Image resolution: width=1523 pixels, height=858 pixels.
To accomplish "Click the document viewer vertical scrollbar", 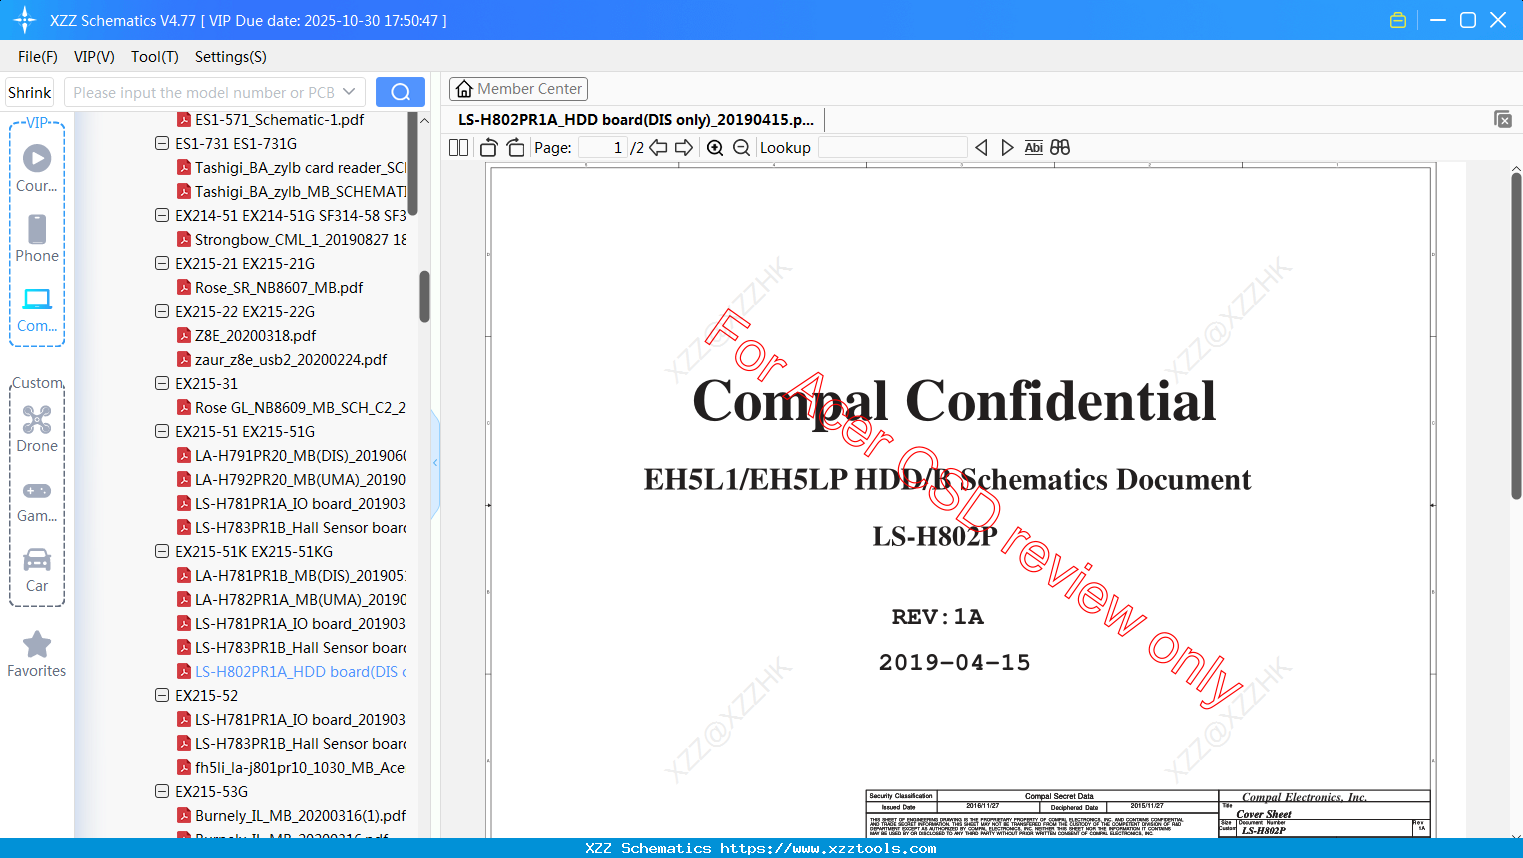I will tap(1516, 336).
